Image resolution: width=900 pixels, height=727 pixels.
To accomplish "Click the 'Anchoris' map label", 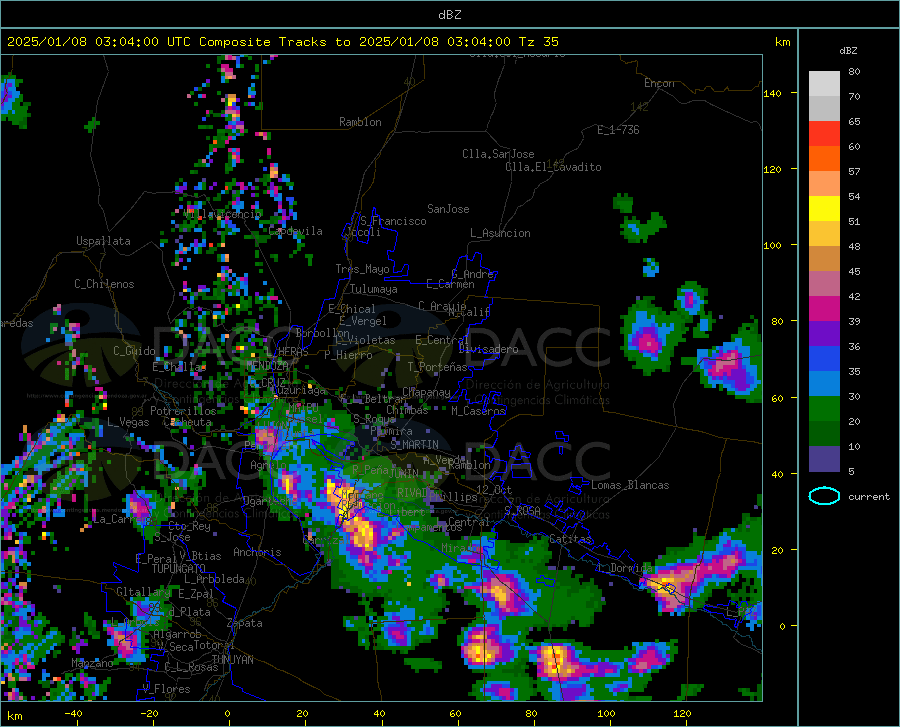I will pos(257,552).
